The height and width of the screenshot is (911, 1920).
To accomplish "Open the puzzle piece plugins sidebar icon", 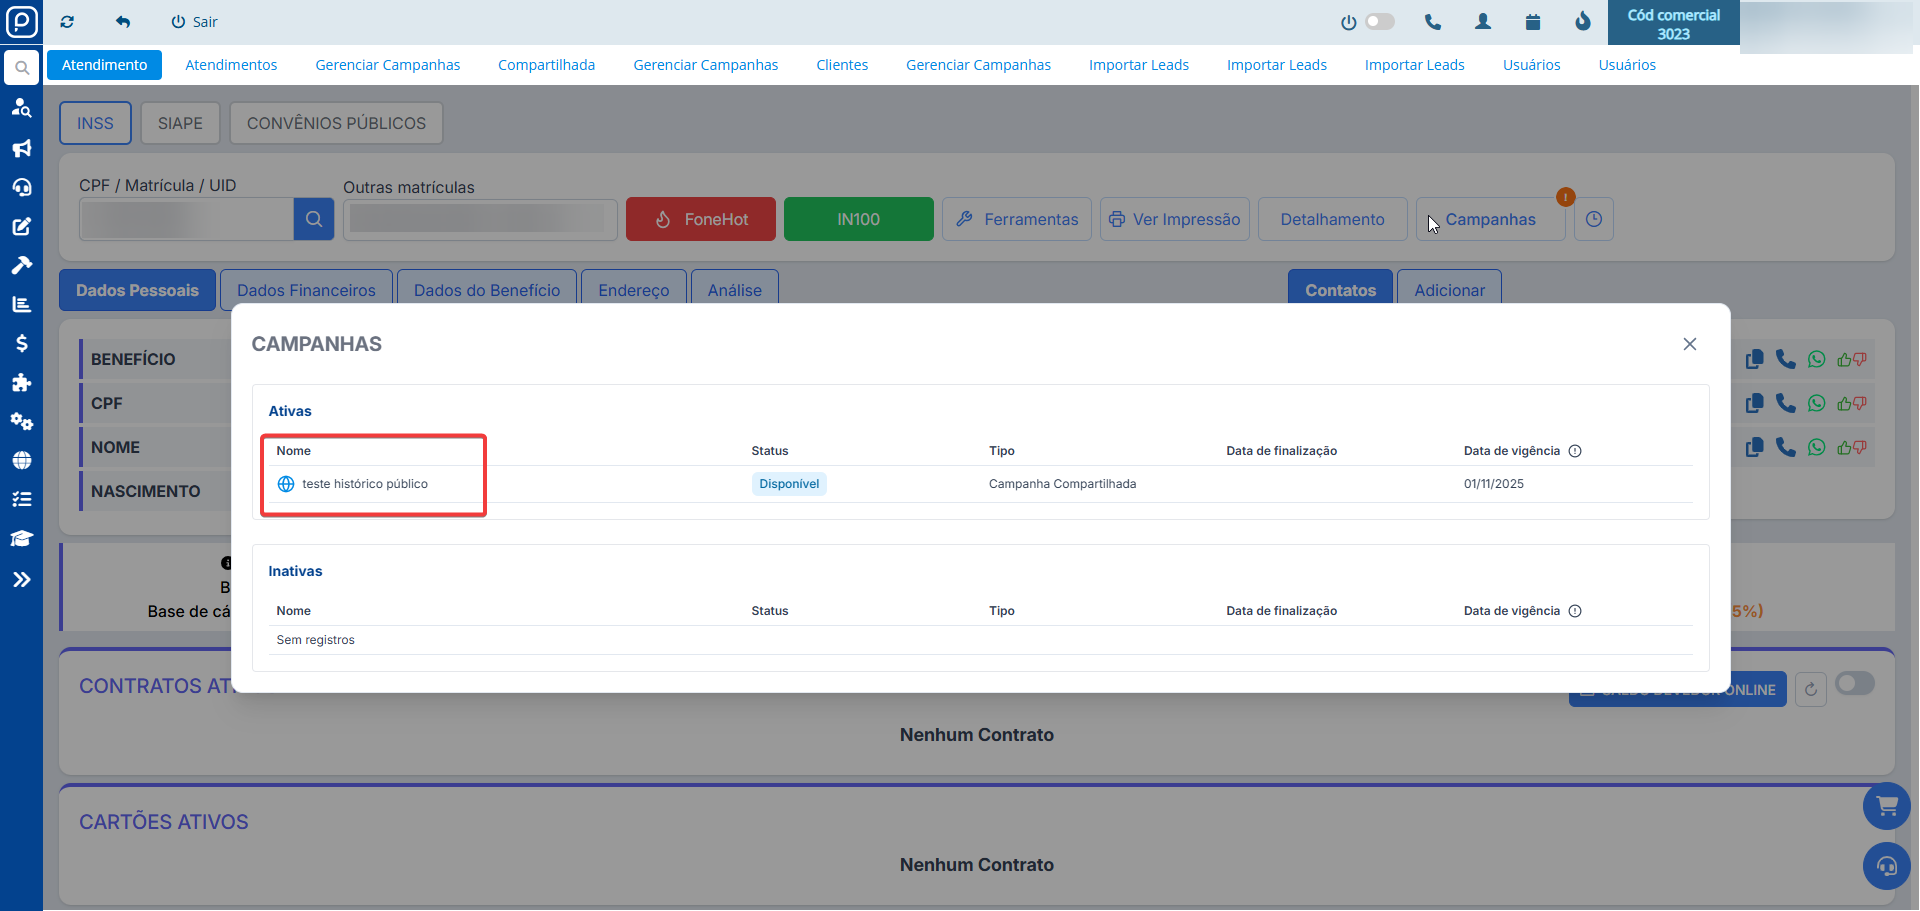I will pos(21,382).
